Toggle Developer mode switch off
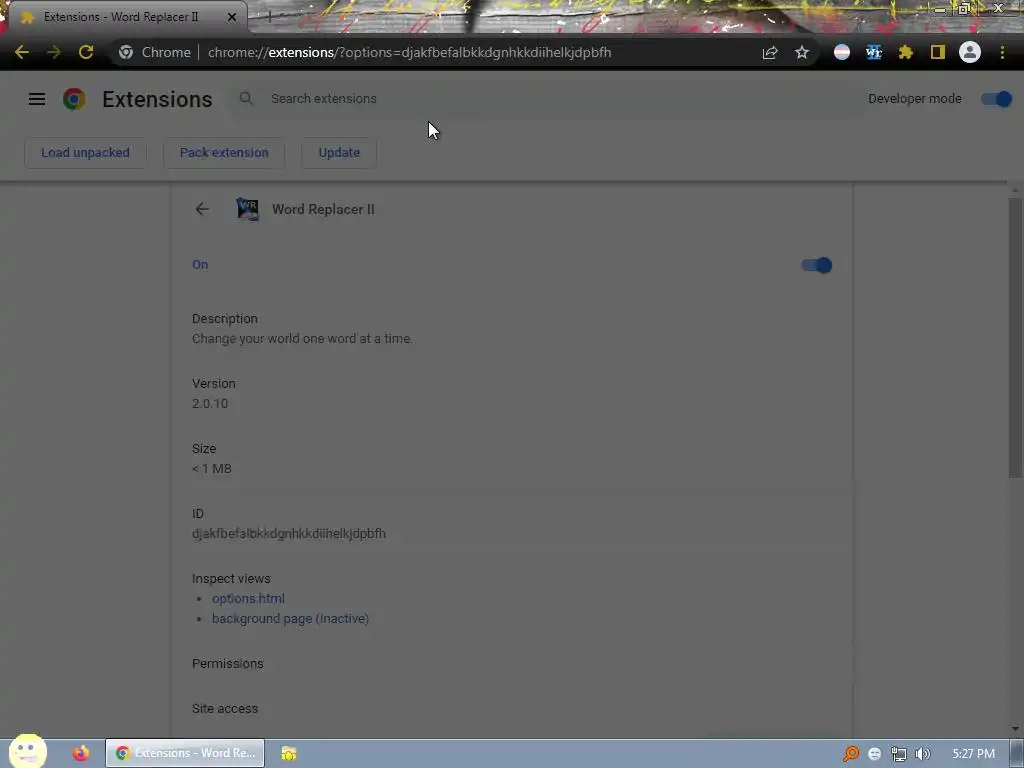Image resolution: width=1024 pixels, height=768 pixels. click(997, 99)
